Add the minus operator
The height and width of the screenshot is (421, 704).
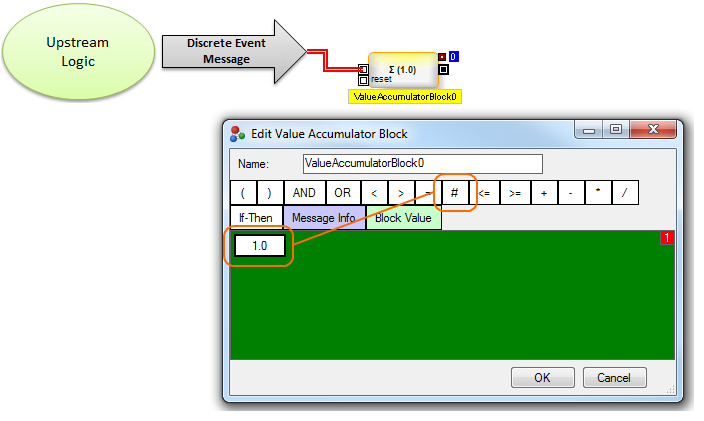coord(571,193)
